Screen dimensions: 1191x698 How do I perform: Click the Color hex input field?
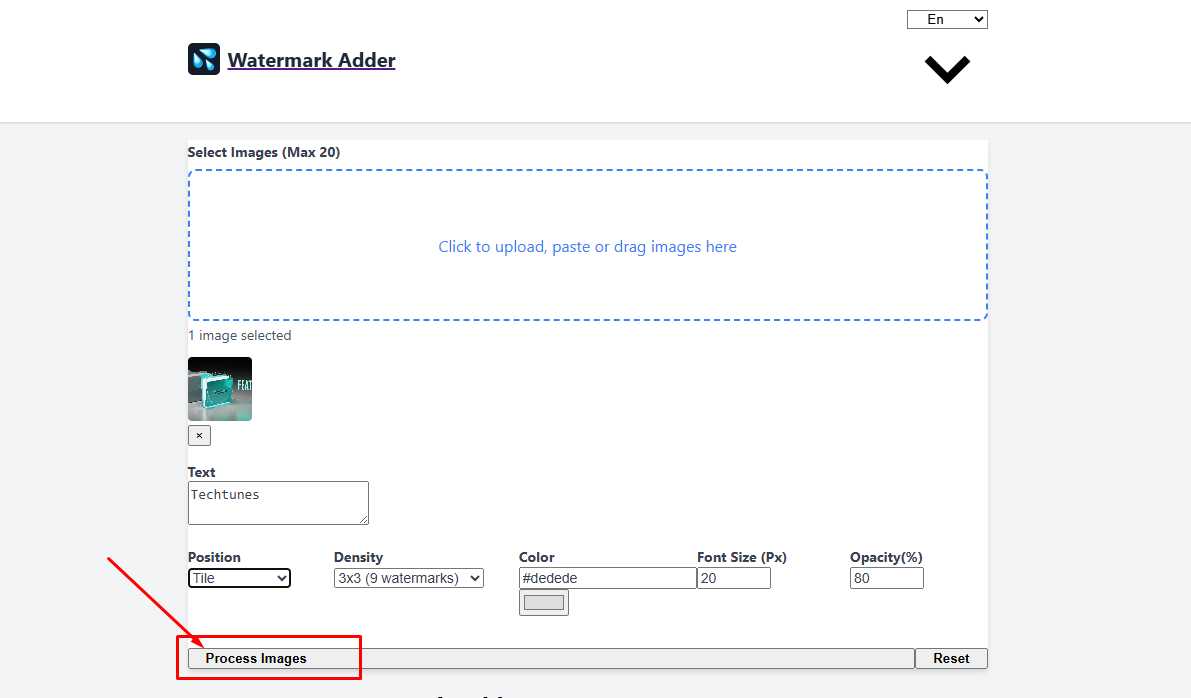pos(608,578)
